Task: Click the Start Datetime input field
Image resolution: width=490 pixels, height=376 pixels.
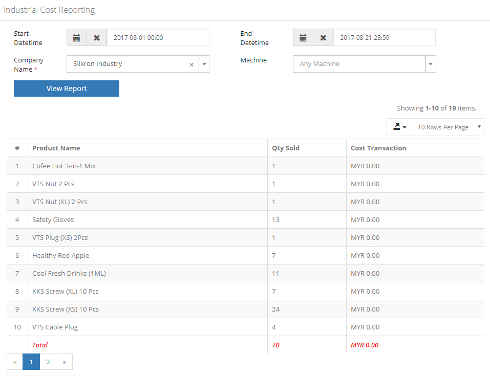Action: pyautogui.click(x=158, y=37)
